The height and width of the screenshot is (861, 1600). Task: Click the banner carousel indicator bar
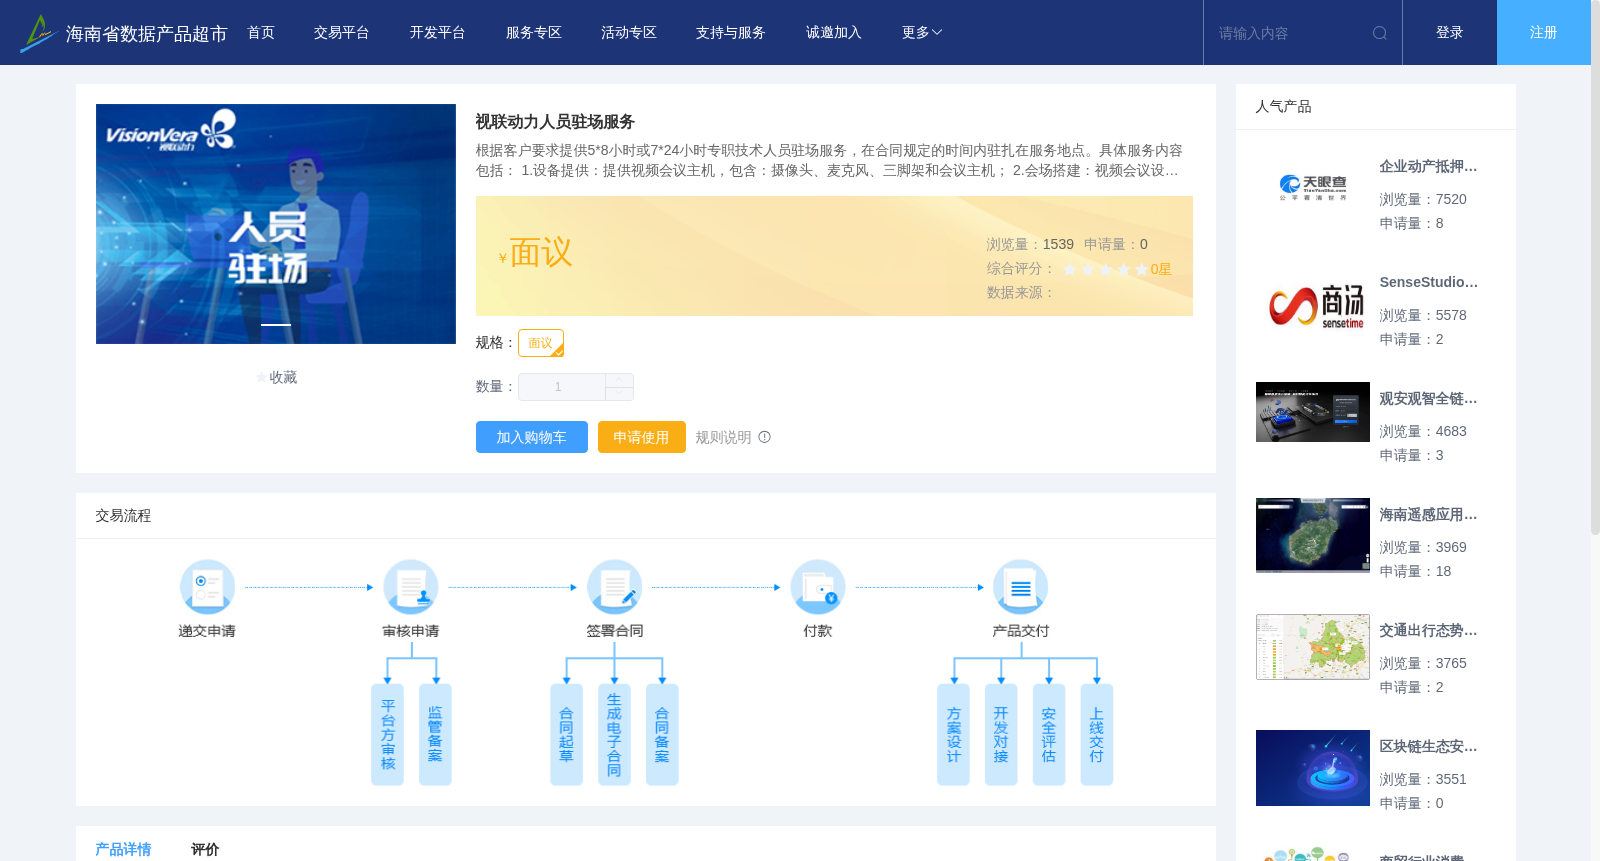coord(276,325)
